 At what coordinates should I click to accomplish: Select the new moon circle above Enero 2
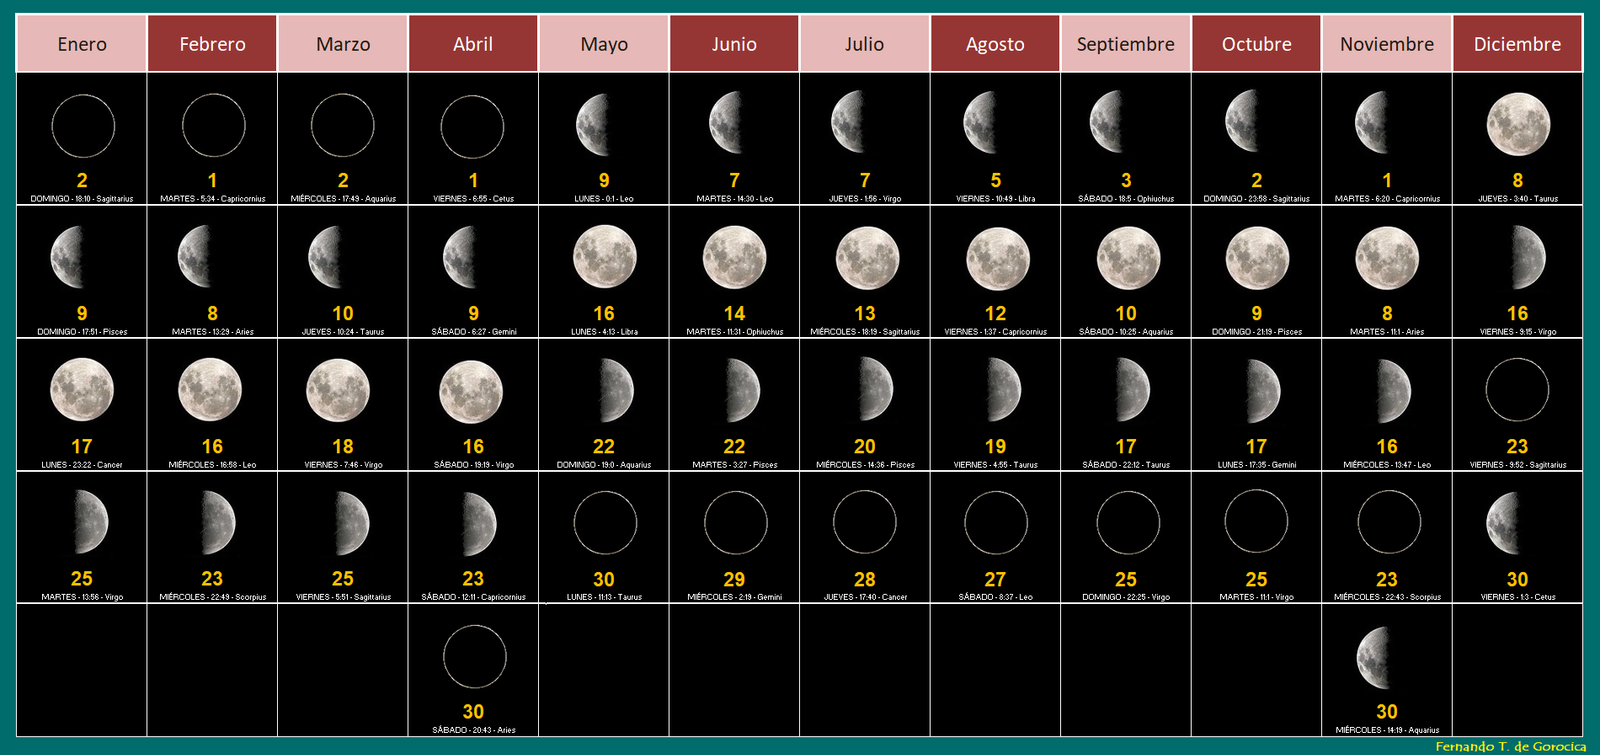pos(82,126)
